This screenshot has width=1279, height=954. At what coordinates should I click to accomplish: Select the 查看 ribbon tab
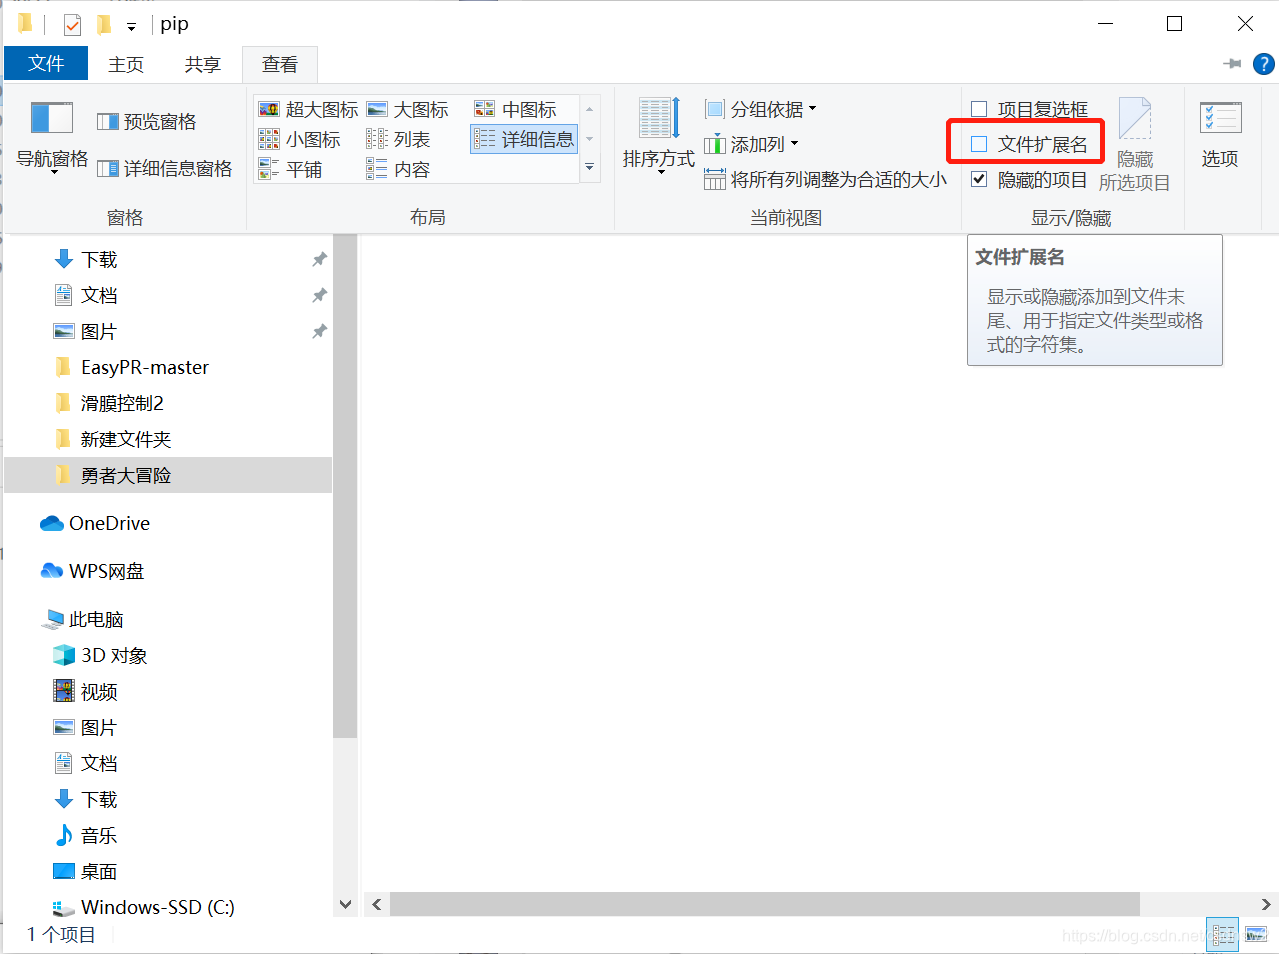click(x=280, y=64)
